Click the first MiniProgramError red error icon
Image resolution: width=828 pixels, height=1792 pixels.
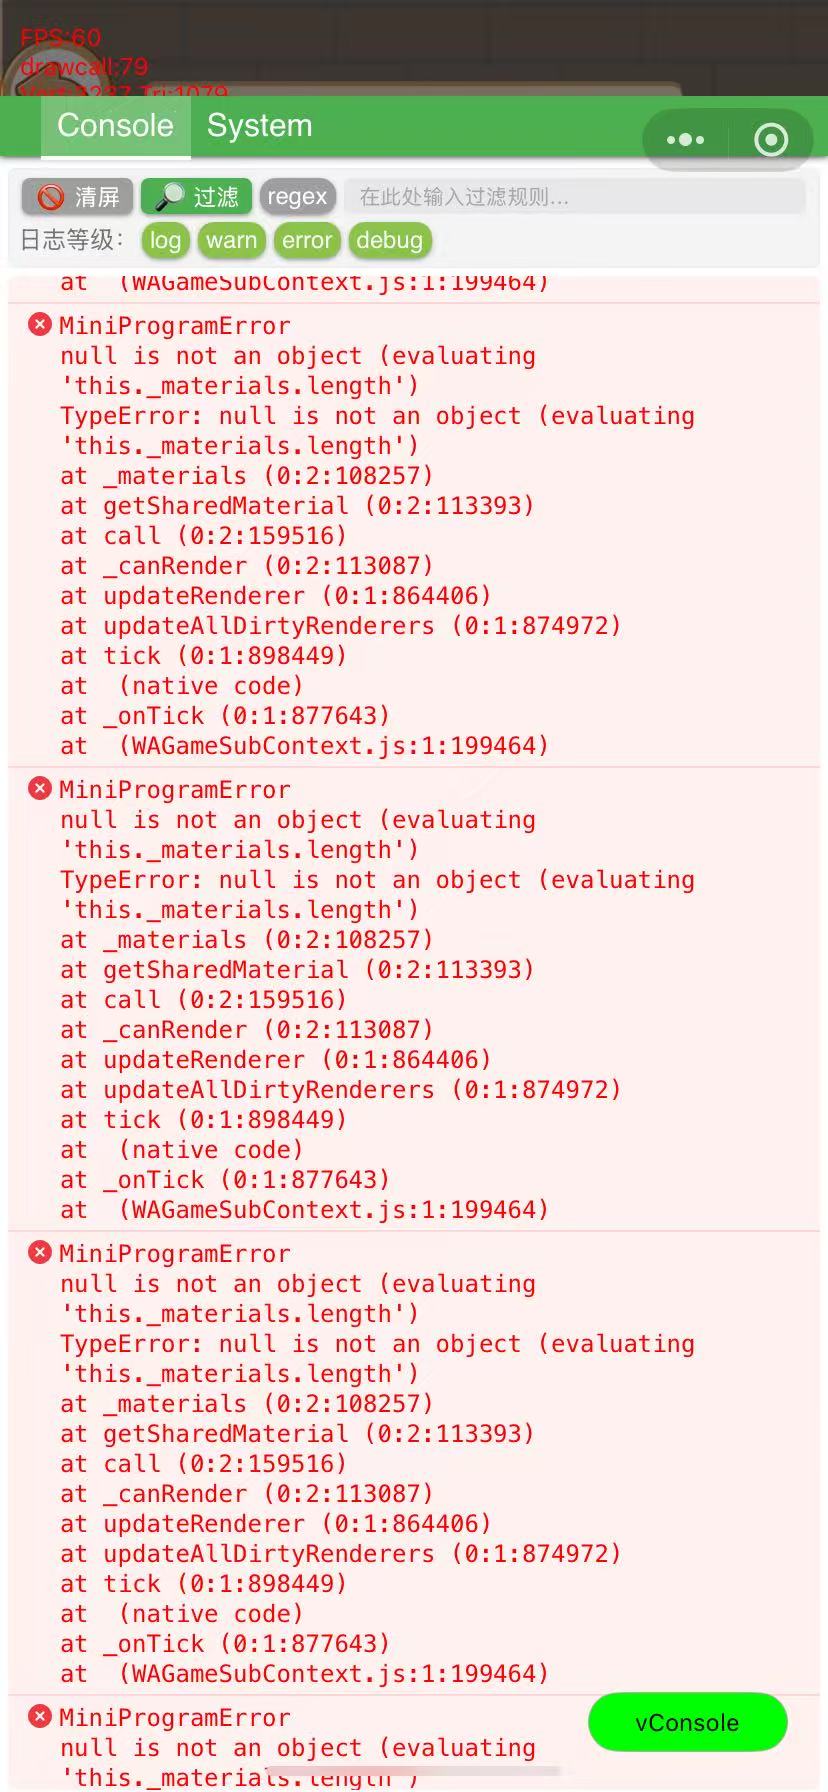click(40, 324)
